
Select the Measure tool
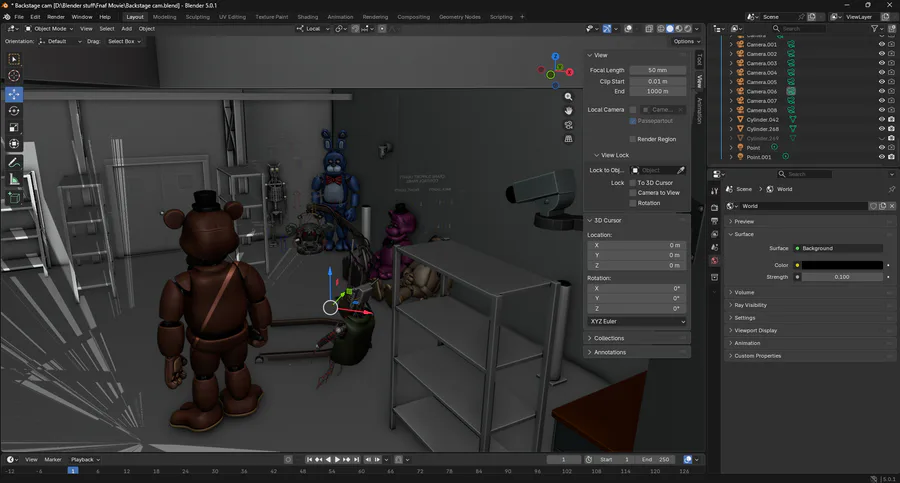14,180
